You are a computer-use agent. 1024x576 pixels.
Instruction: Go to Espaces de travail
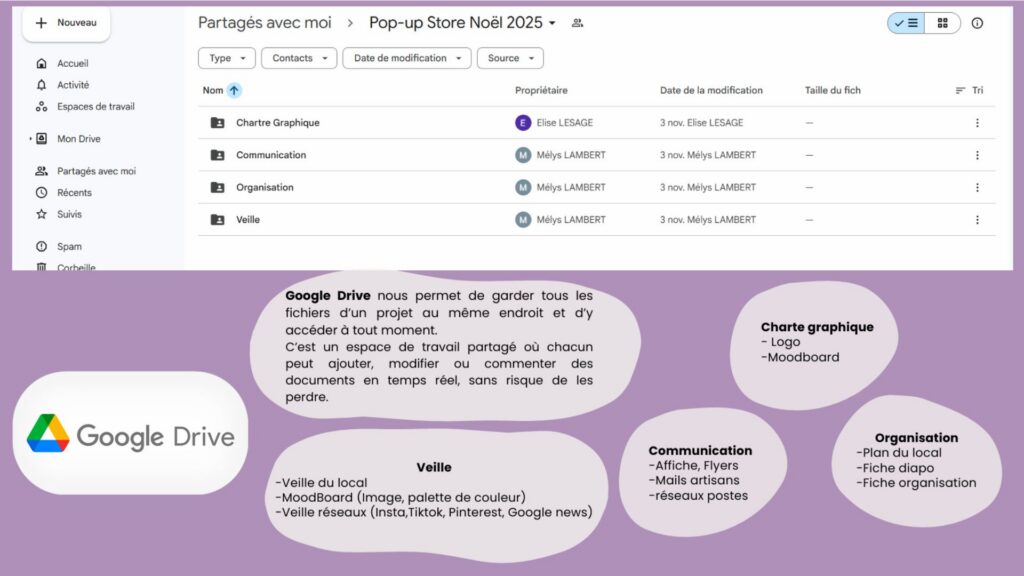[x=95, y=106]
